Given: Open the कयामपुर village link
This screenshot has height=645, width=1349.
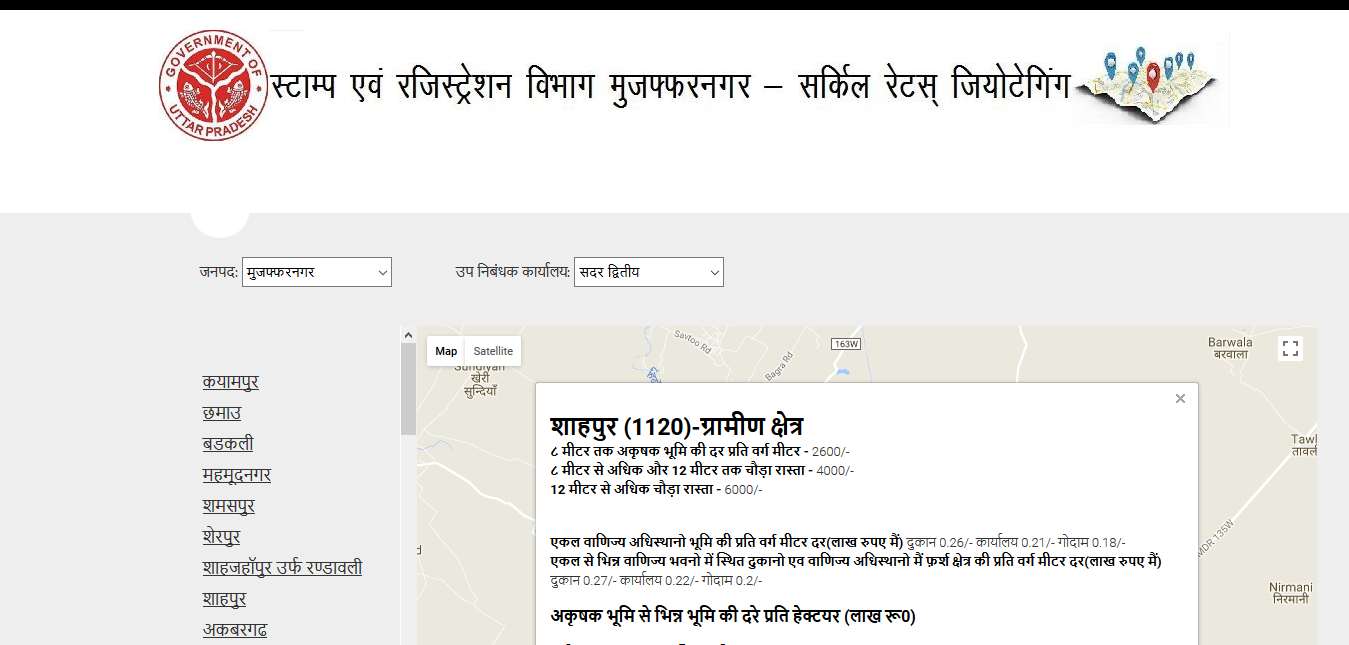Looking at the screenshot, I should [230, 382].
